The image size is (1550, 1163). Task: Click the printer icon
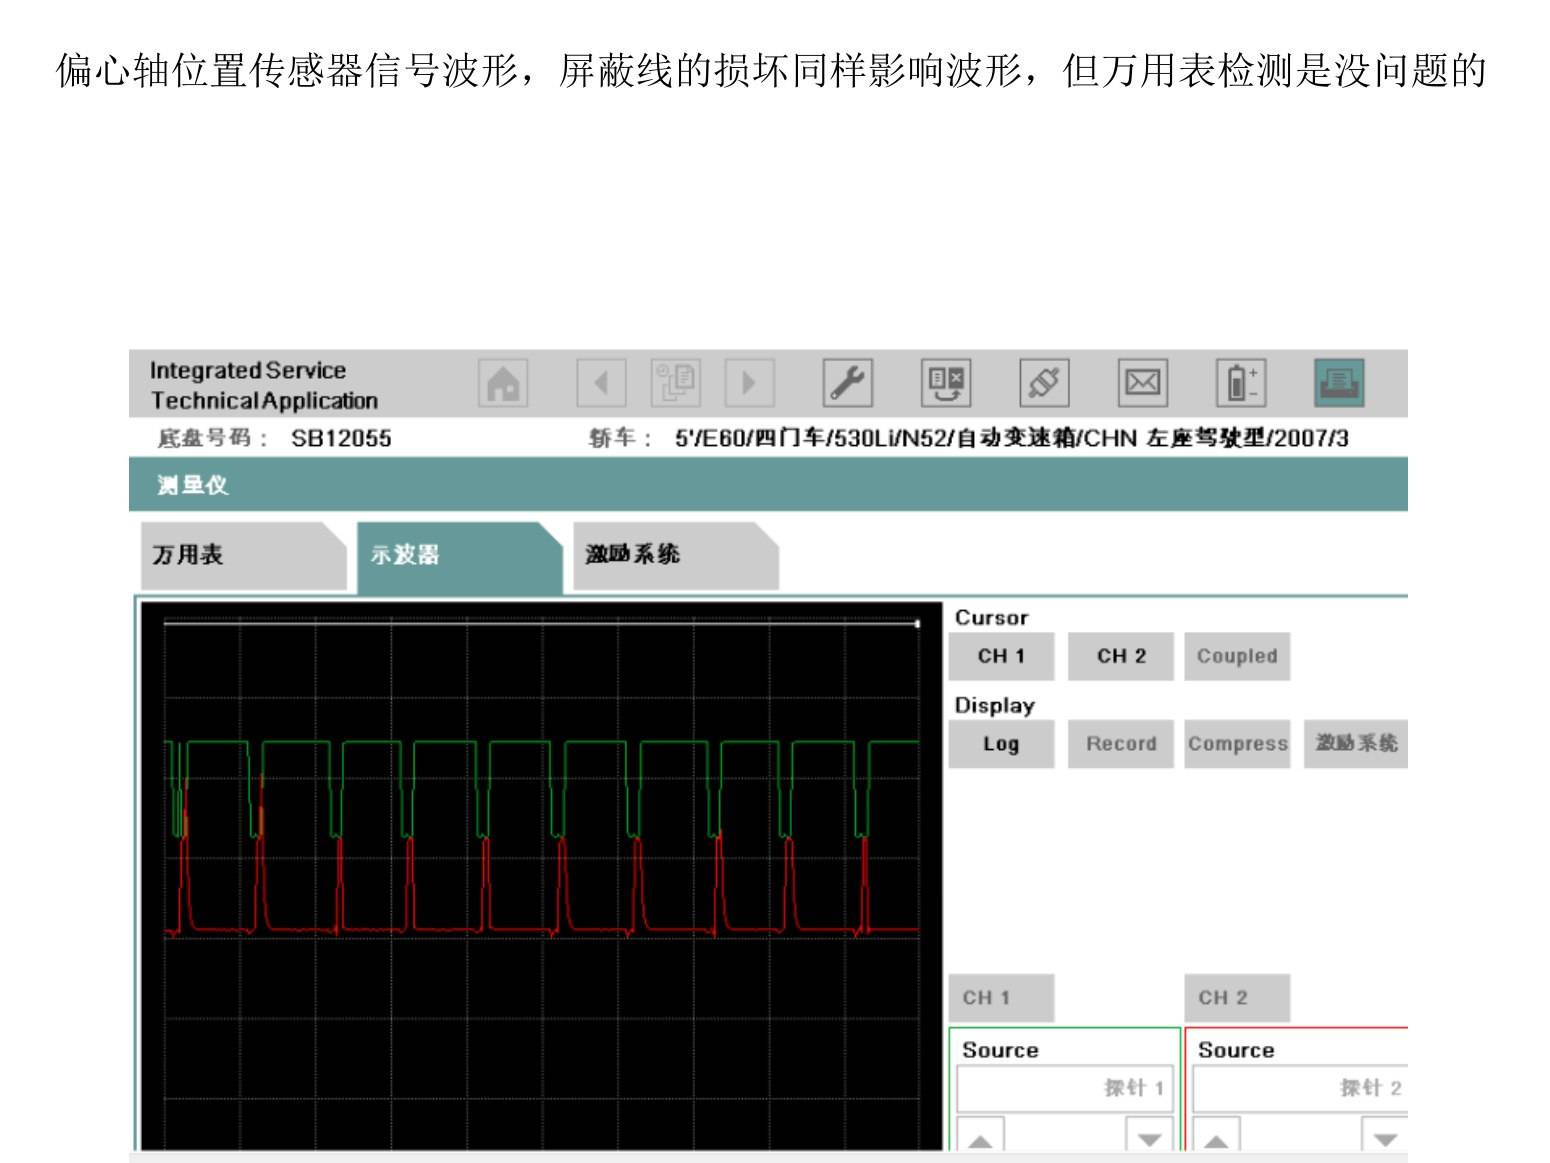[x=1338, y=383]
